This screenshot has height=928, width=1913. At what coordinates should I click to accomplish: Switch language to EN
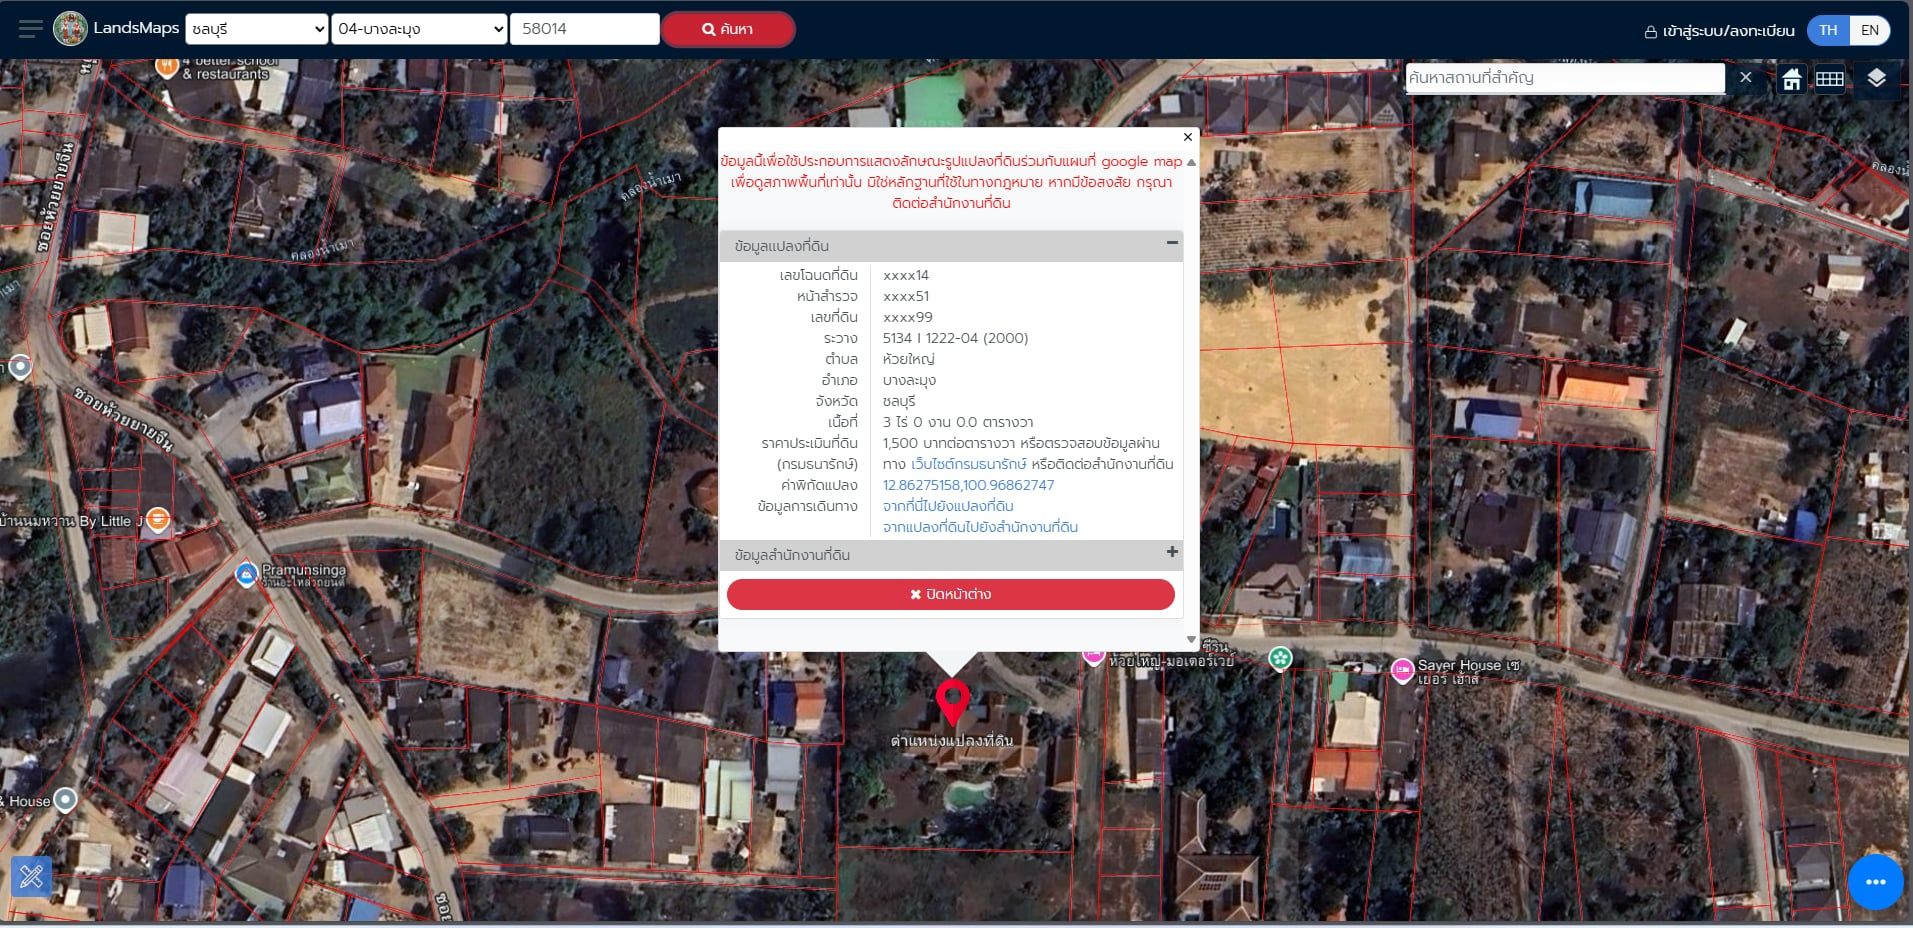tap(1870, 30)
